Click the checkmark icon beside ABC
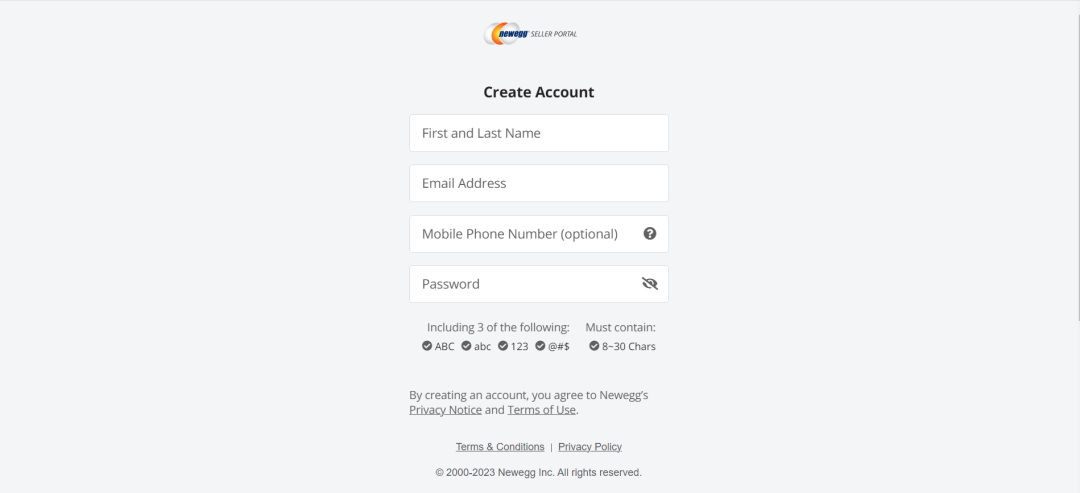The height and width of the screenshot is (493, 1080). coord(428,346)
